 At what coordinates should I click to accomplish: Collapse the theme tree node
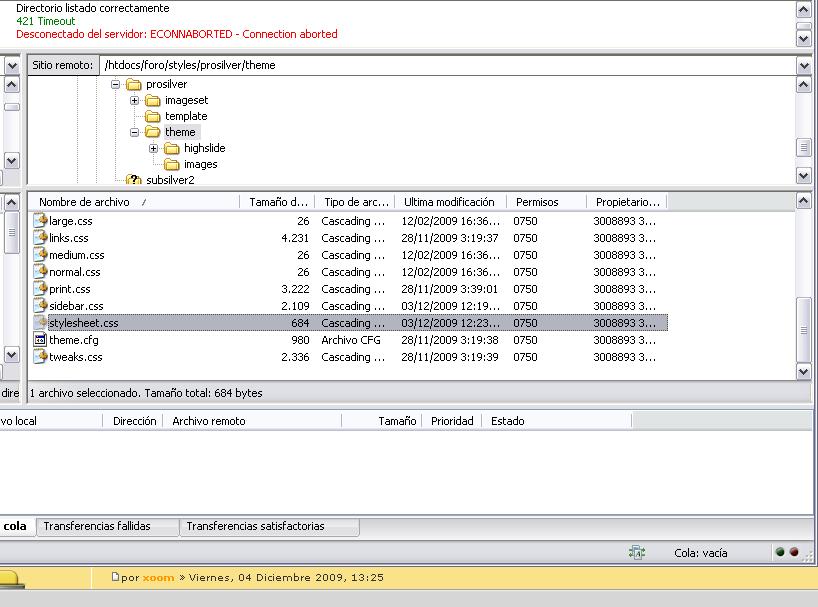(134, 132)
